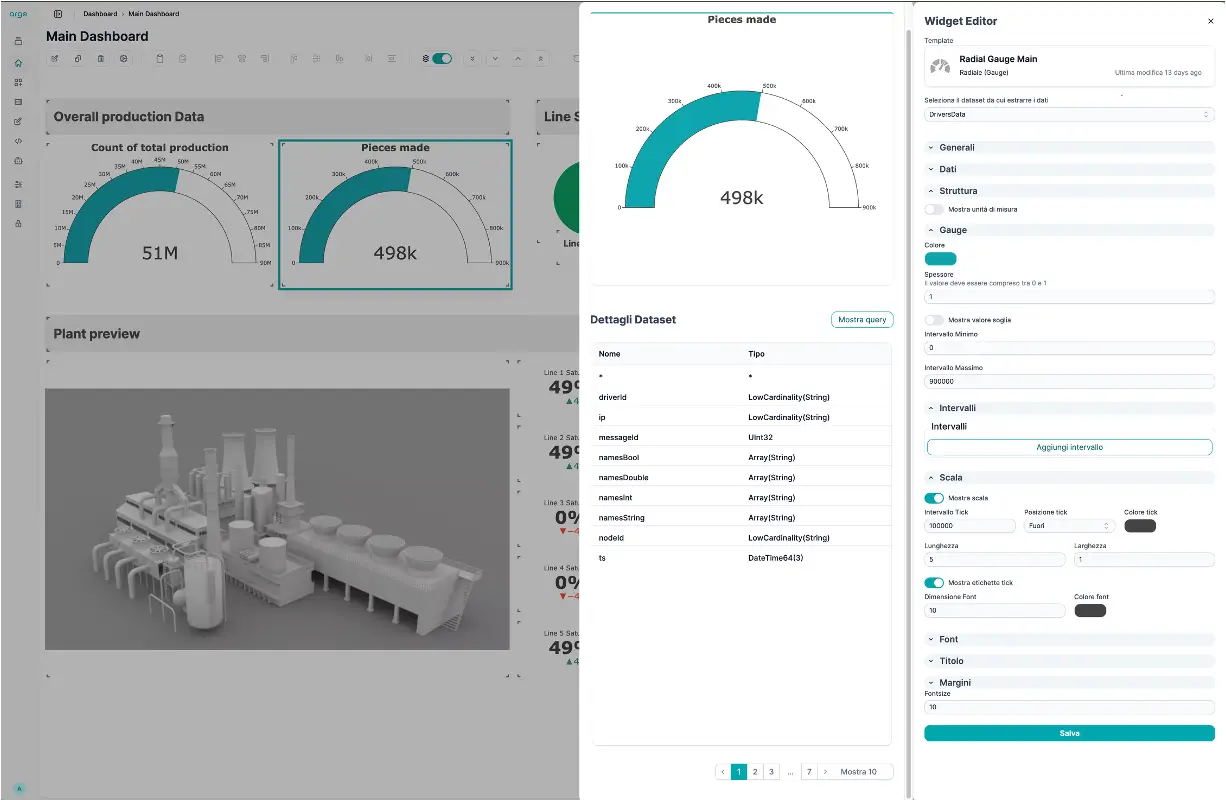Open the Posizione tick dropdown
Viewport: 1226px width, 800px height.
tap(1069, 526)
